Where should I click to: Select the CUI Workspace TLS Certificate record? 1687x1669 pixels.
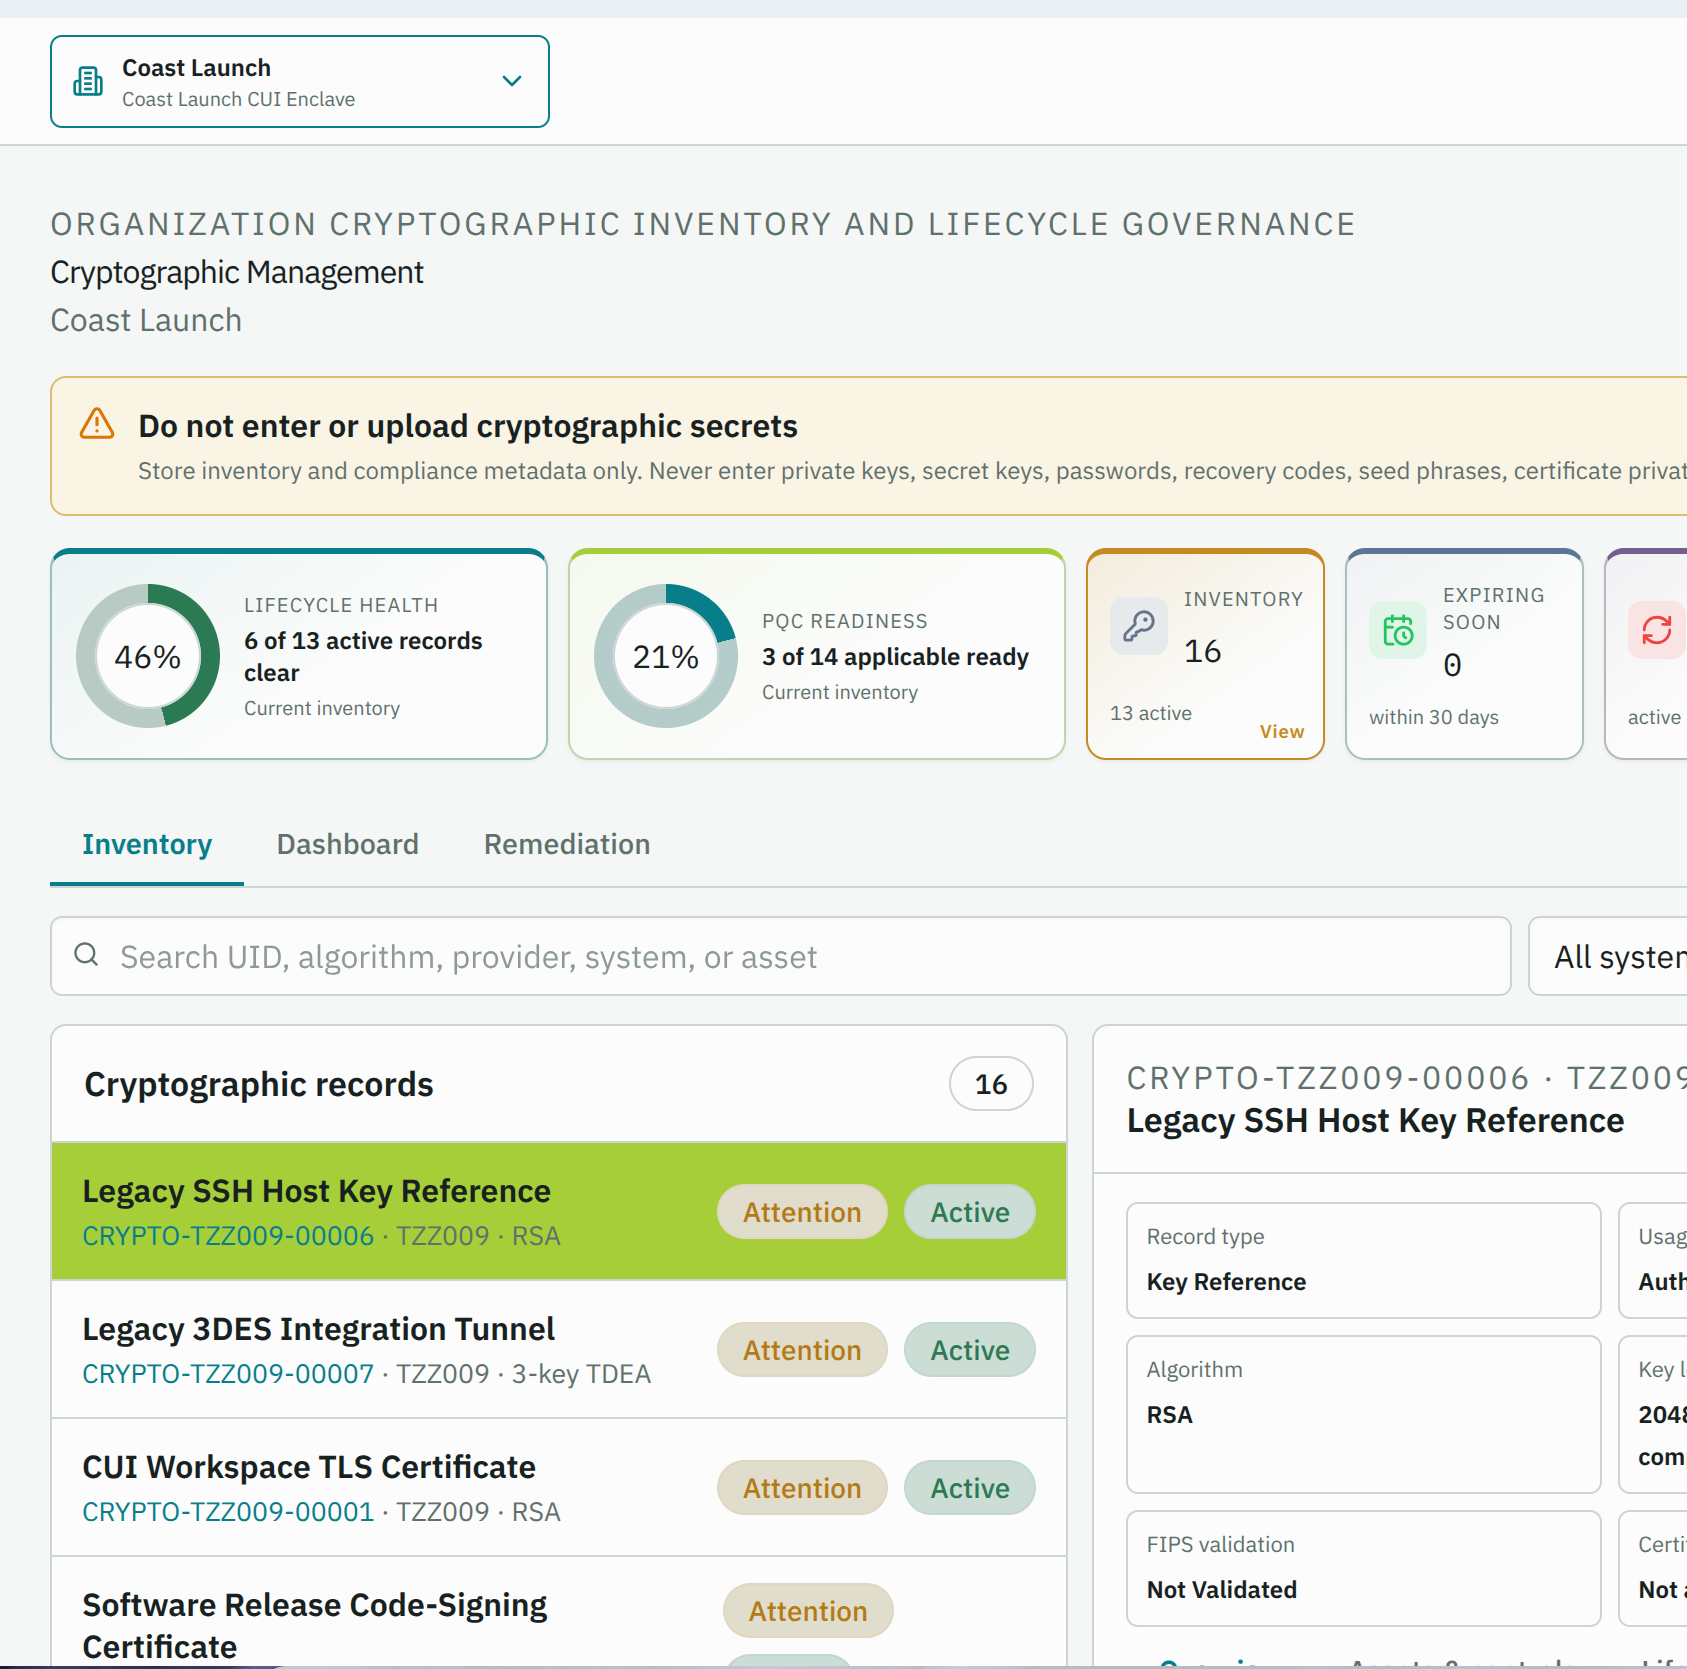click(x=559, y=1487)
